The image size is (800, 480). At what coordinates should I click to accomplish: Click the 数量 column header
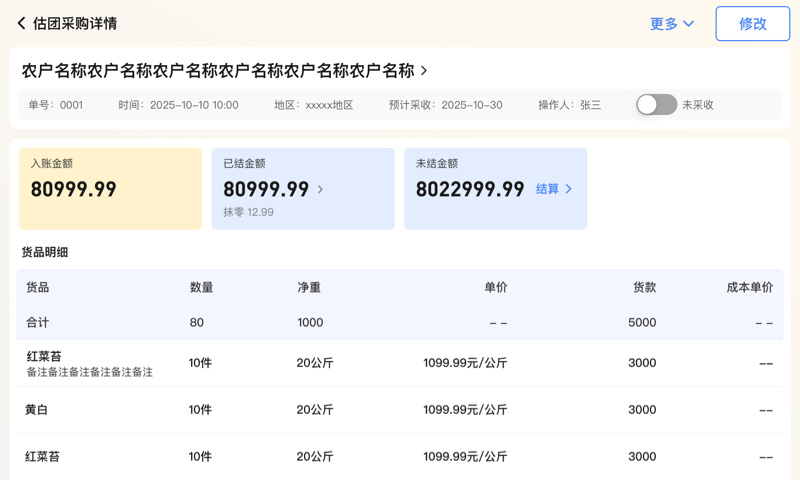201,288
